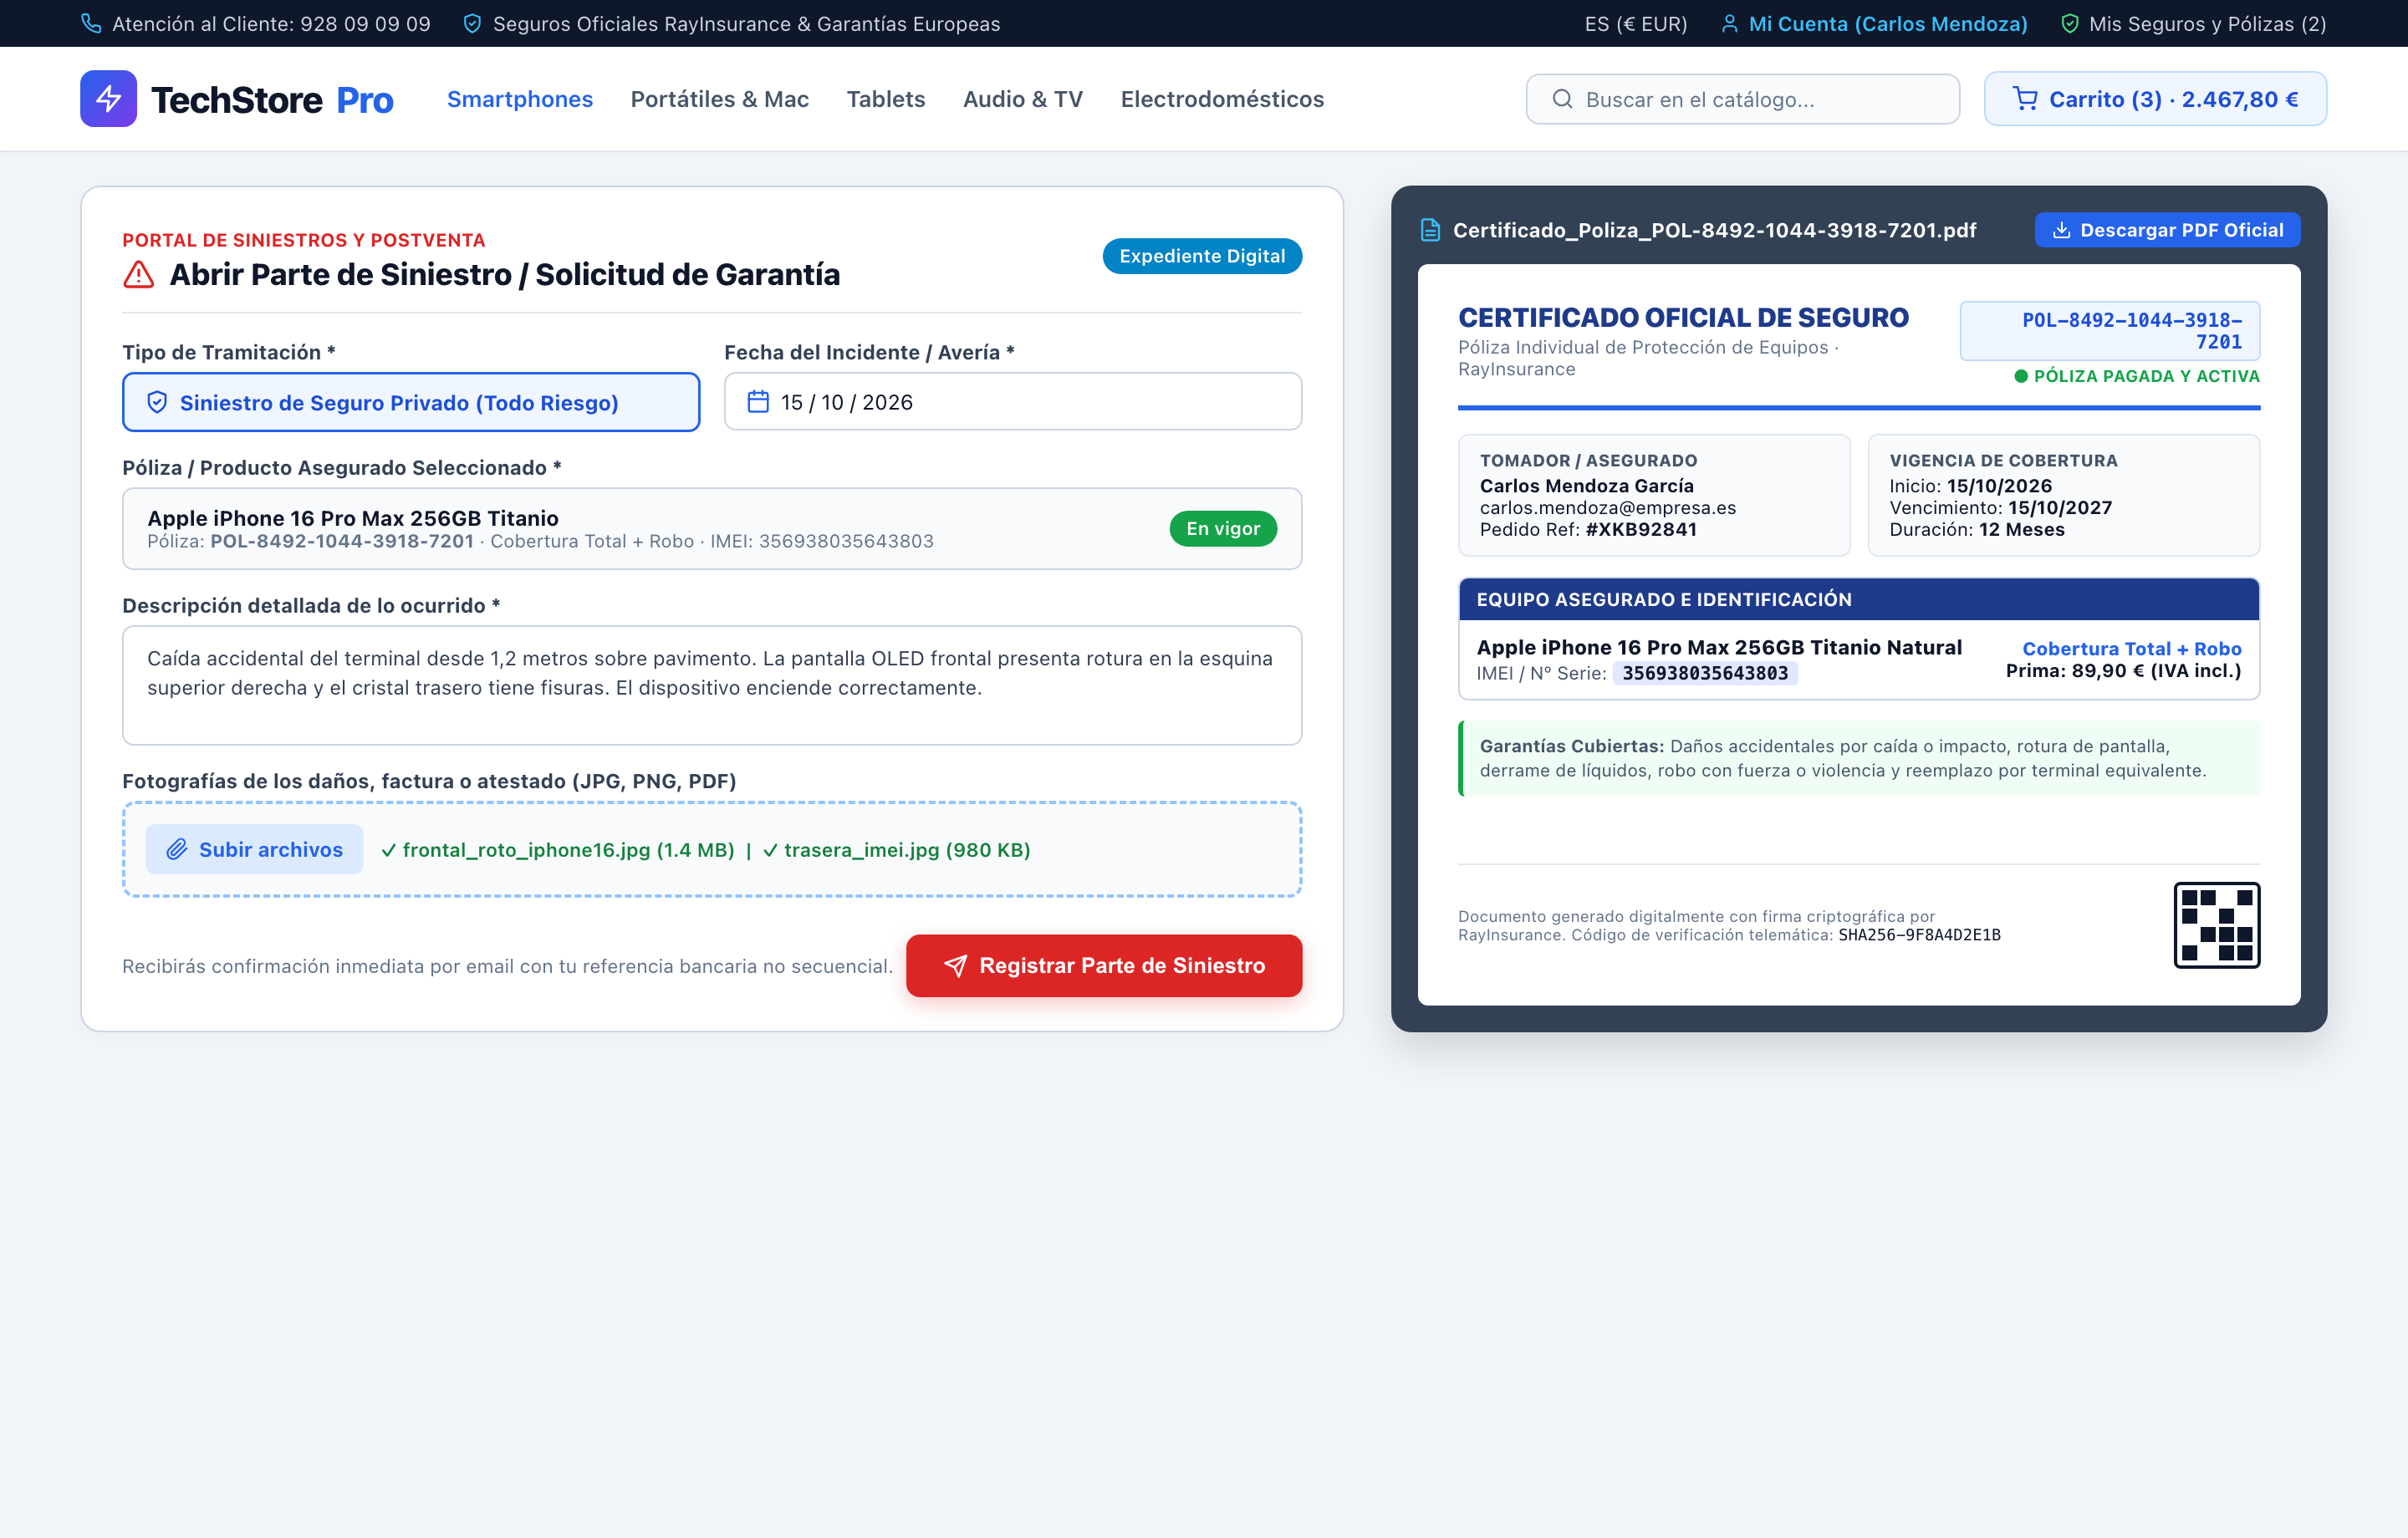Click the paperclip icon in Subir archivos

pos(177,849)
